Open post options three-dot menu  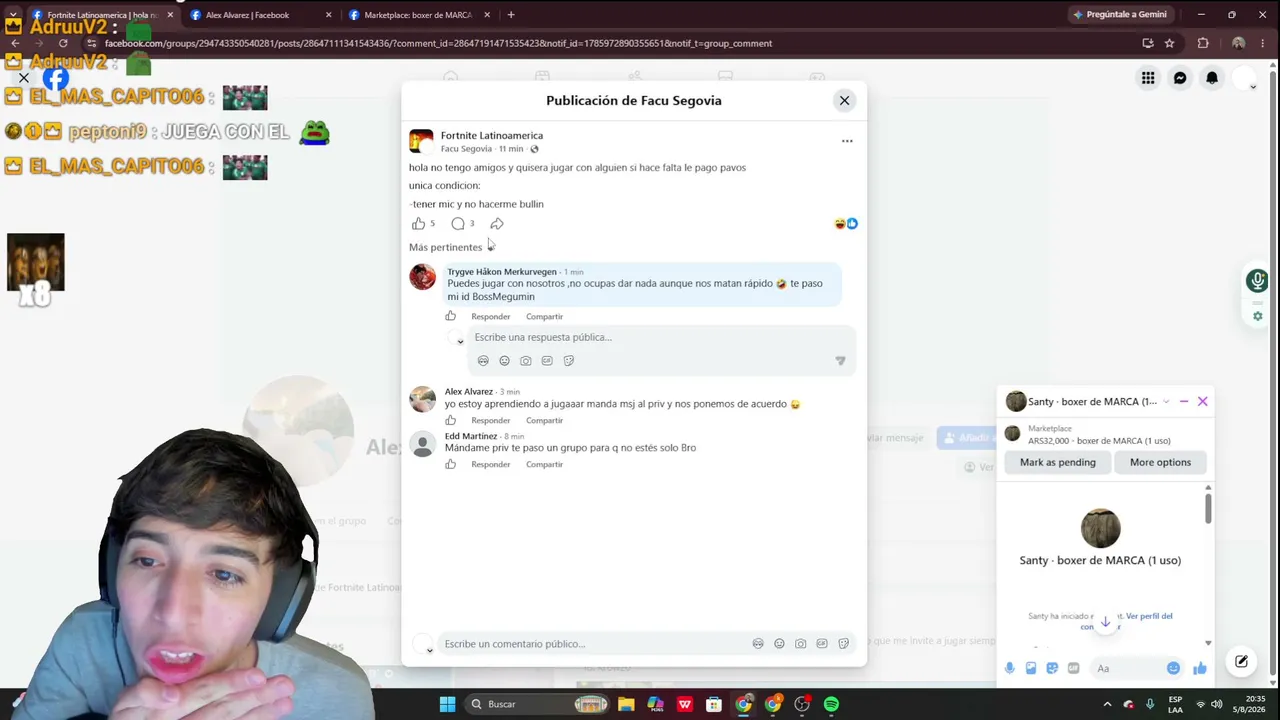[847, 141]
